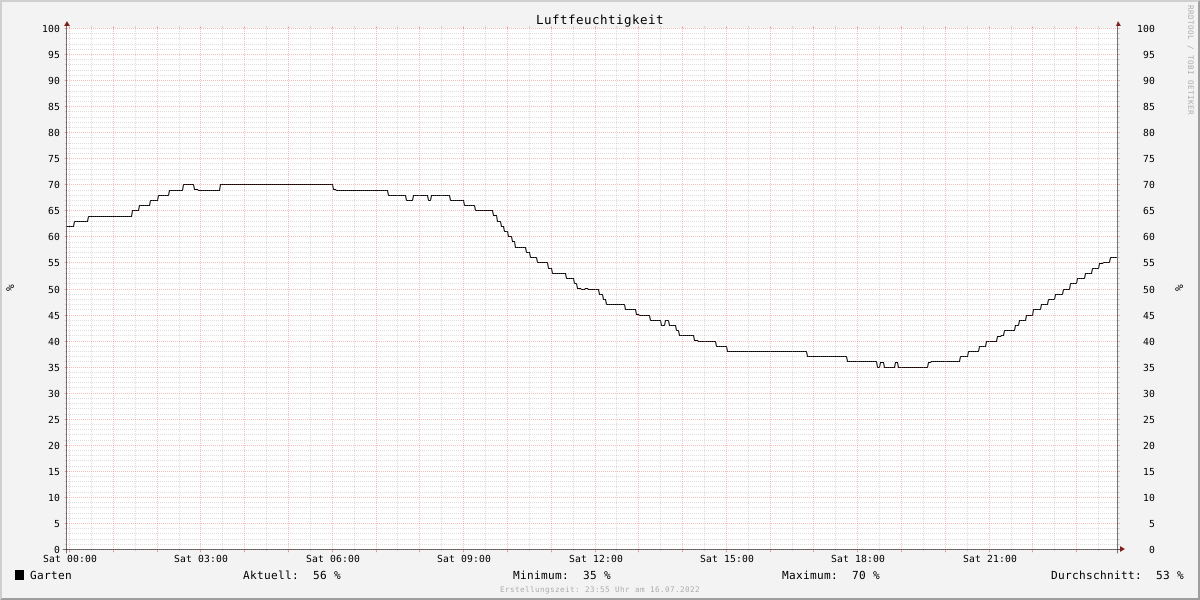Image resolution: width=1200 pixels, height=600 pixels.
Task: Click the chart title Luftfeuchtigkeit
Action: coord(599,20)
